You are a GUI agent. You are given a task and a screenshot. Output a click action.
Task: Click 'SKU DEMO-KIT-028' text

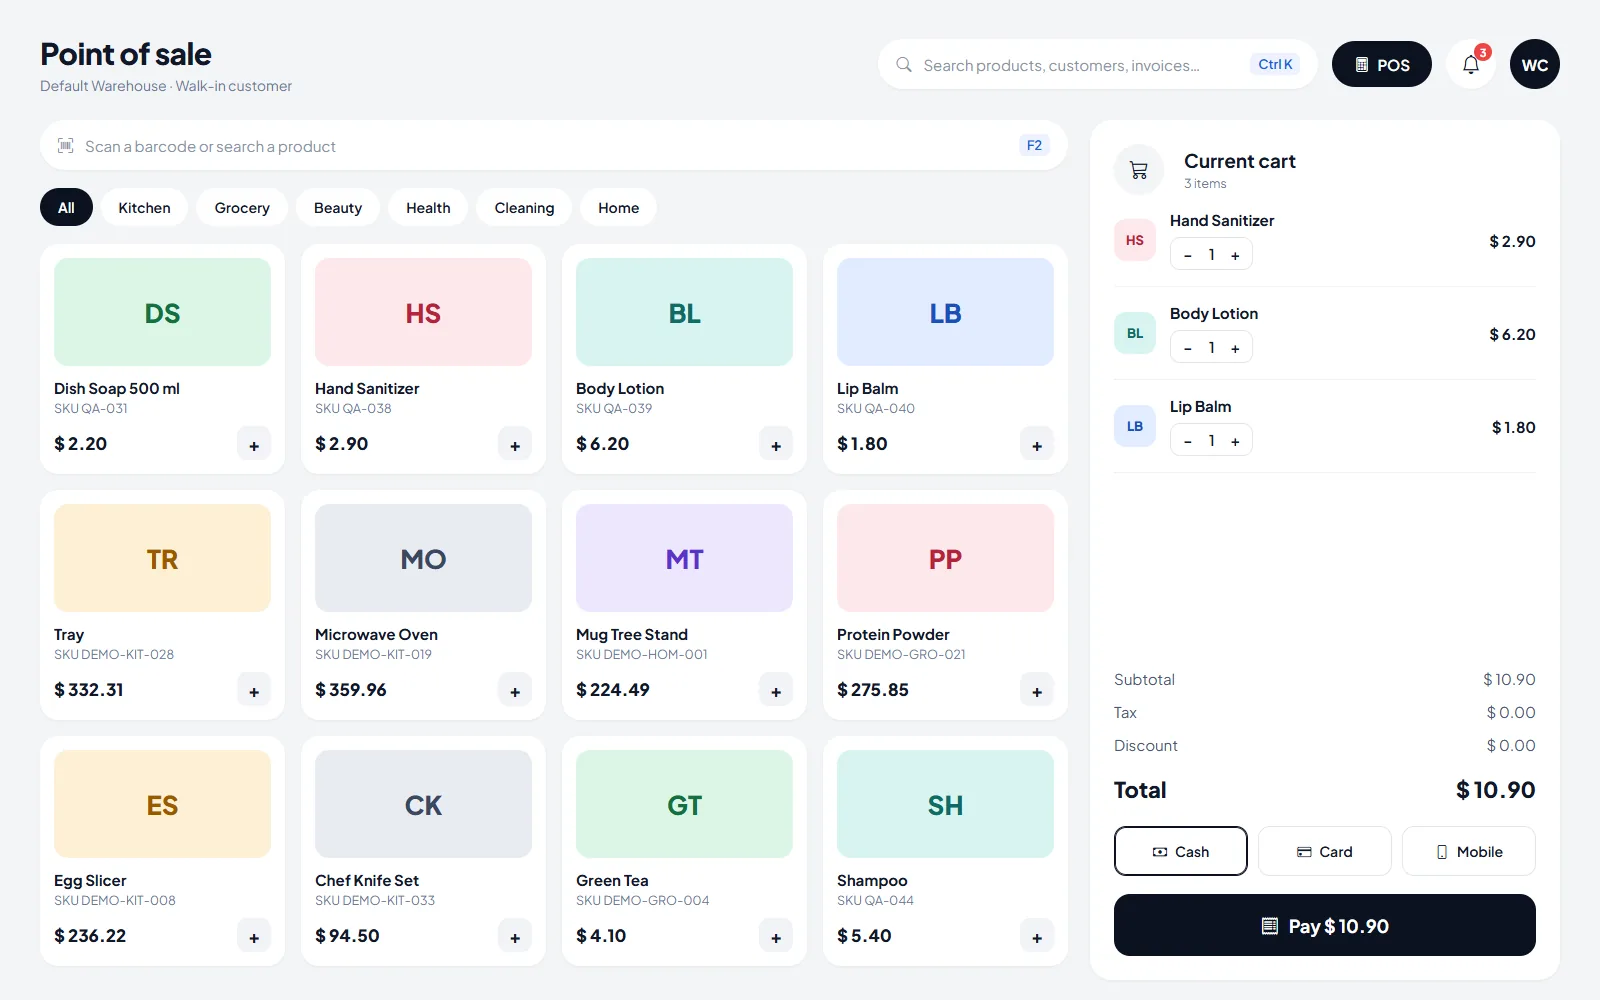tap(114, 654)
